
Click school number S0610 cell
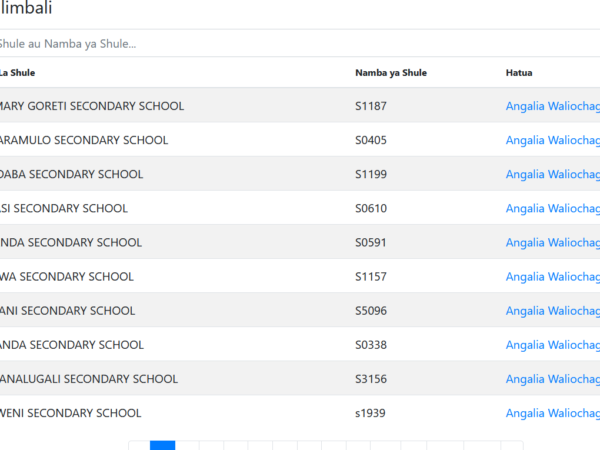tap(371, 208)
